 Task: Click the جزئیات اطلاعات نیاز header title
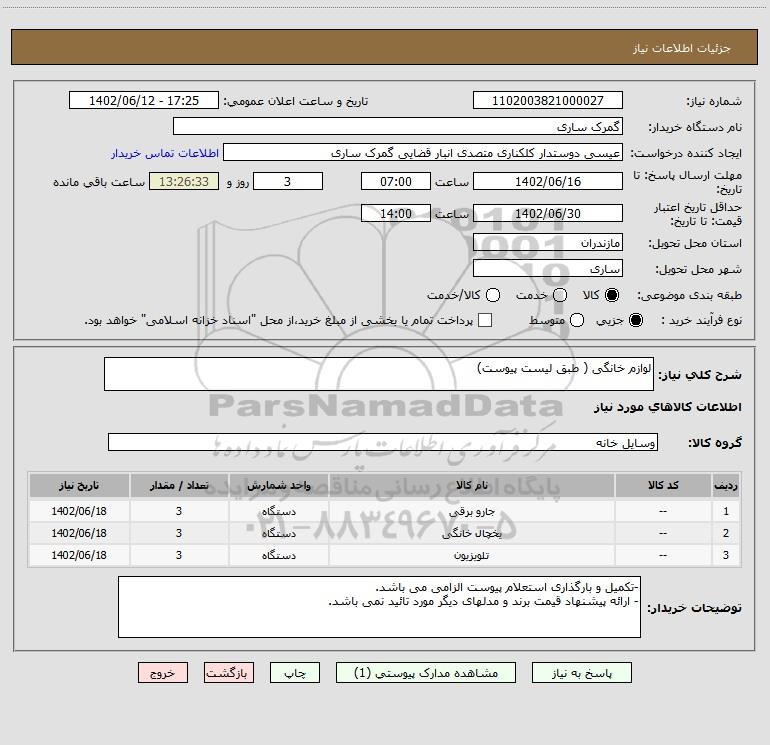681,48
